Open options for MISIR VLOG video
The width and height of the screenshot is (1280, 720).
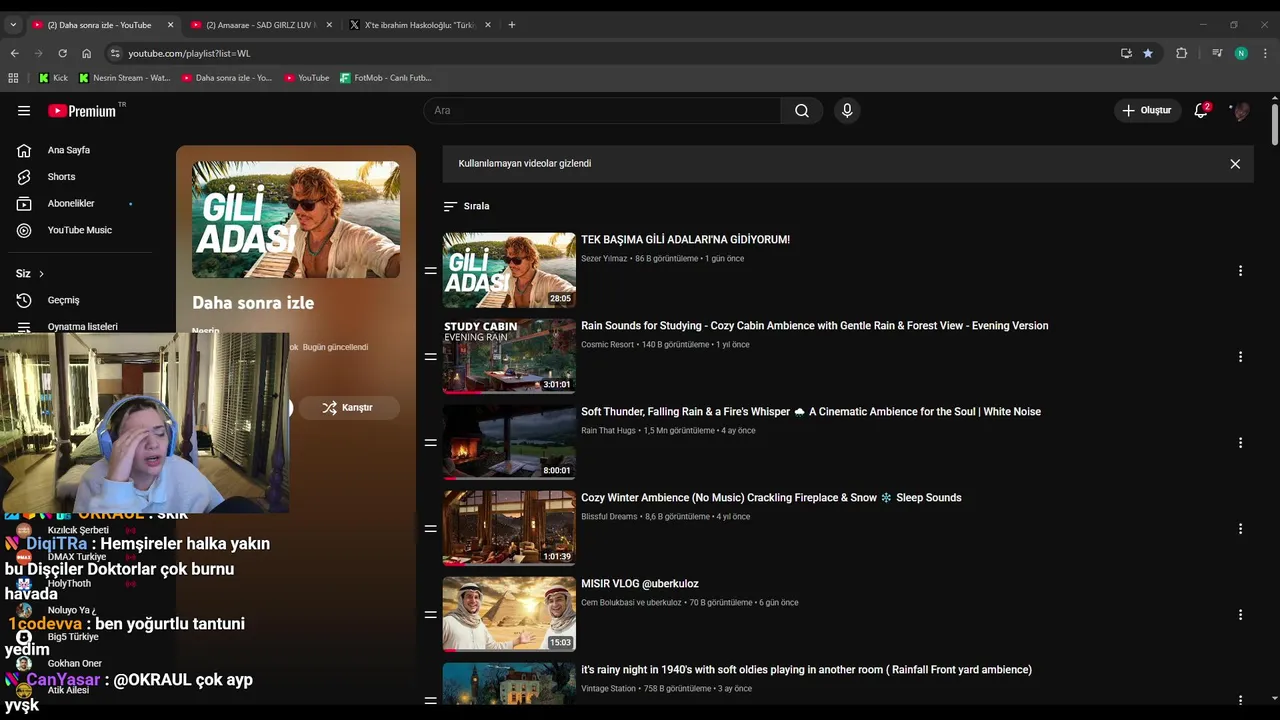[1240, 615]
